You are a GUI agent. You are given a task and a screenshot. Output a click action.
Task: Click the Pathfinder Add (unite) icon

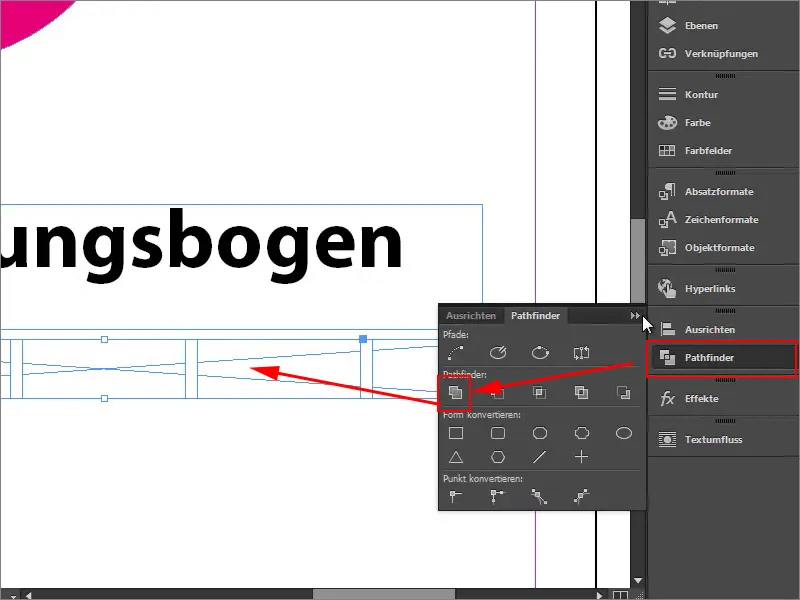click(x=456, y=392)
